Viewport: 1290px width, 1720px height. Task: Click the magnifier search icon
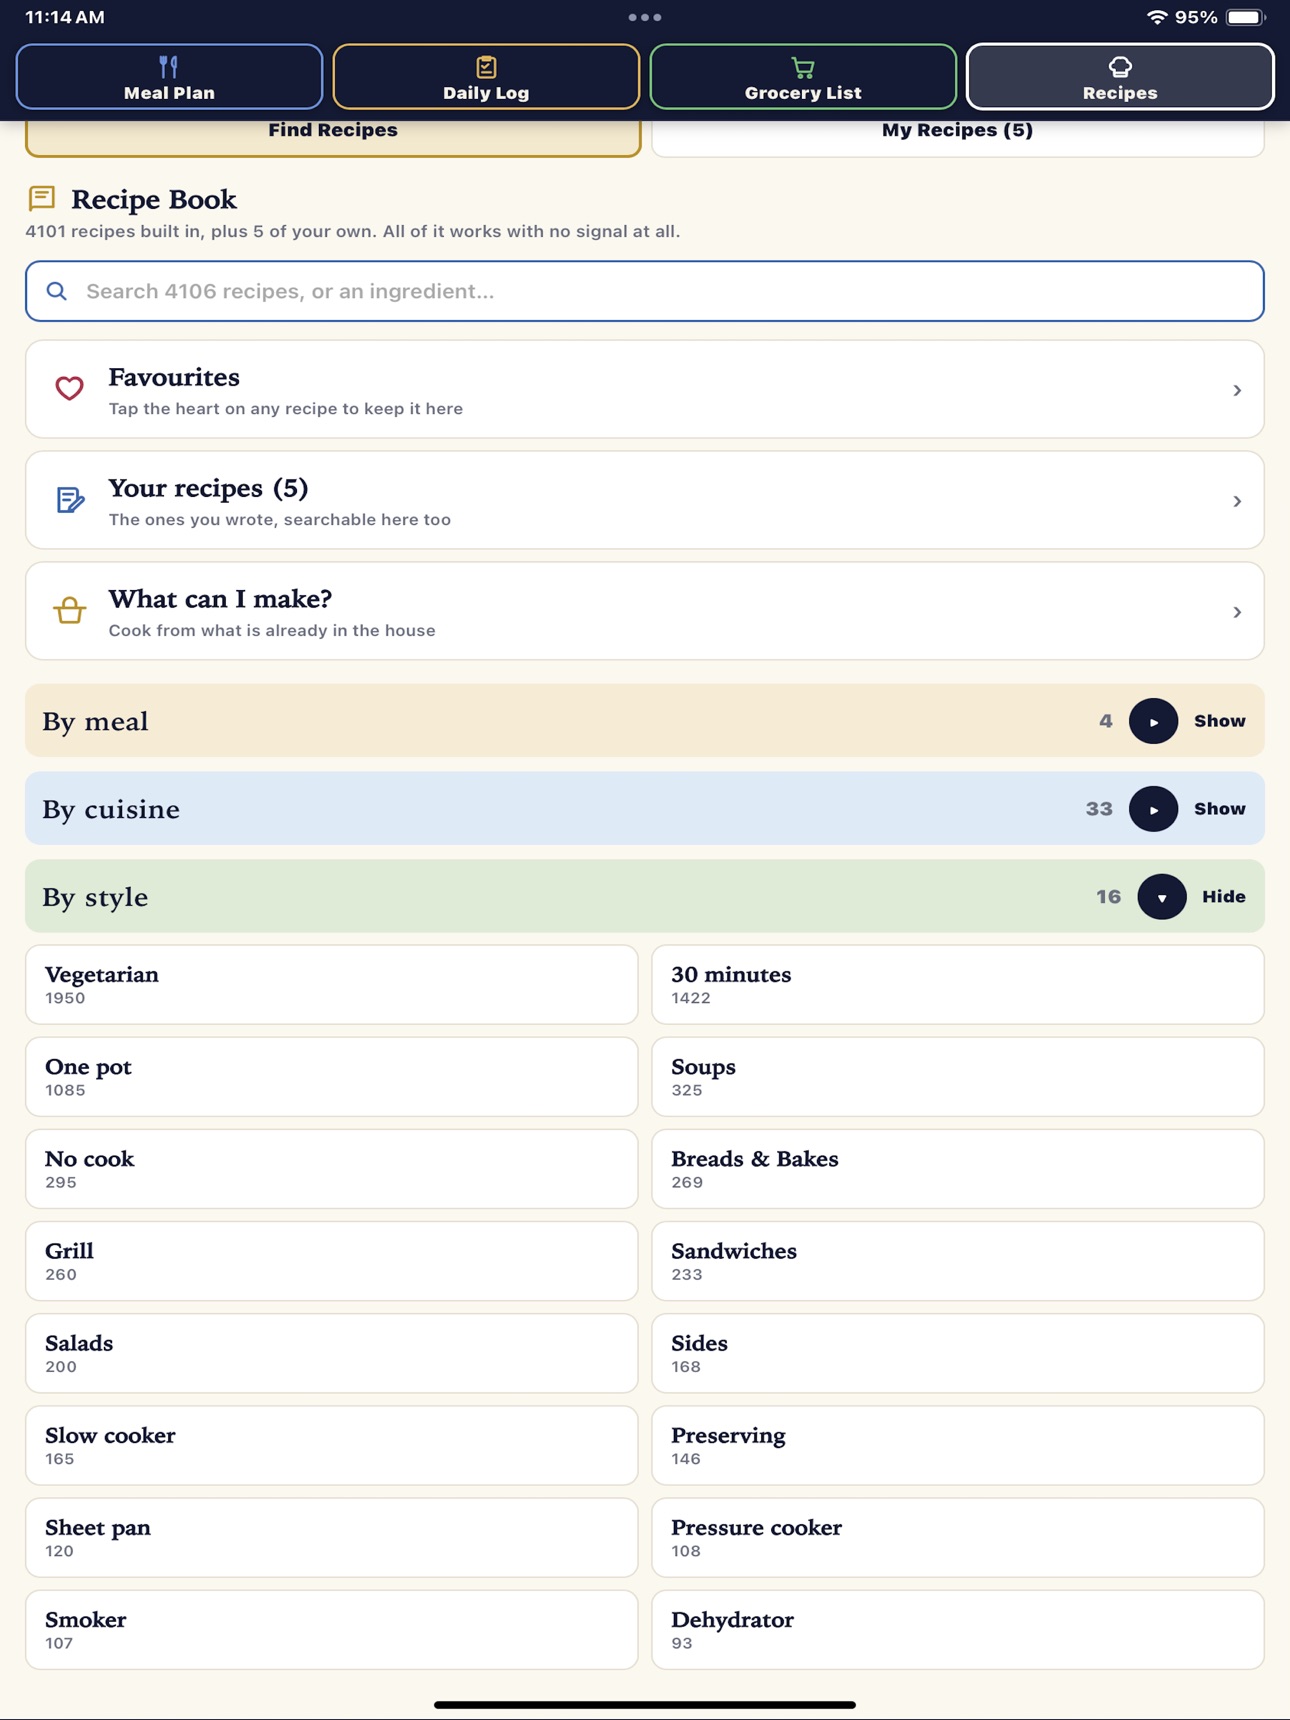coord(57,291)
